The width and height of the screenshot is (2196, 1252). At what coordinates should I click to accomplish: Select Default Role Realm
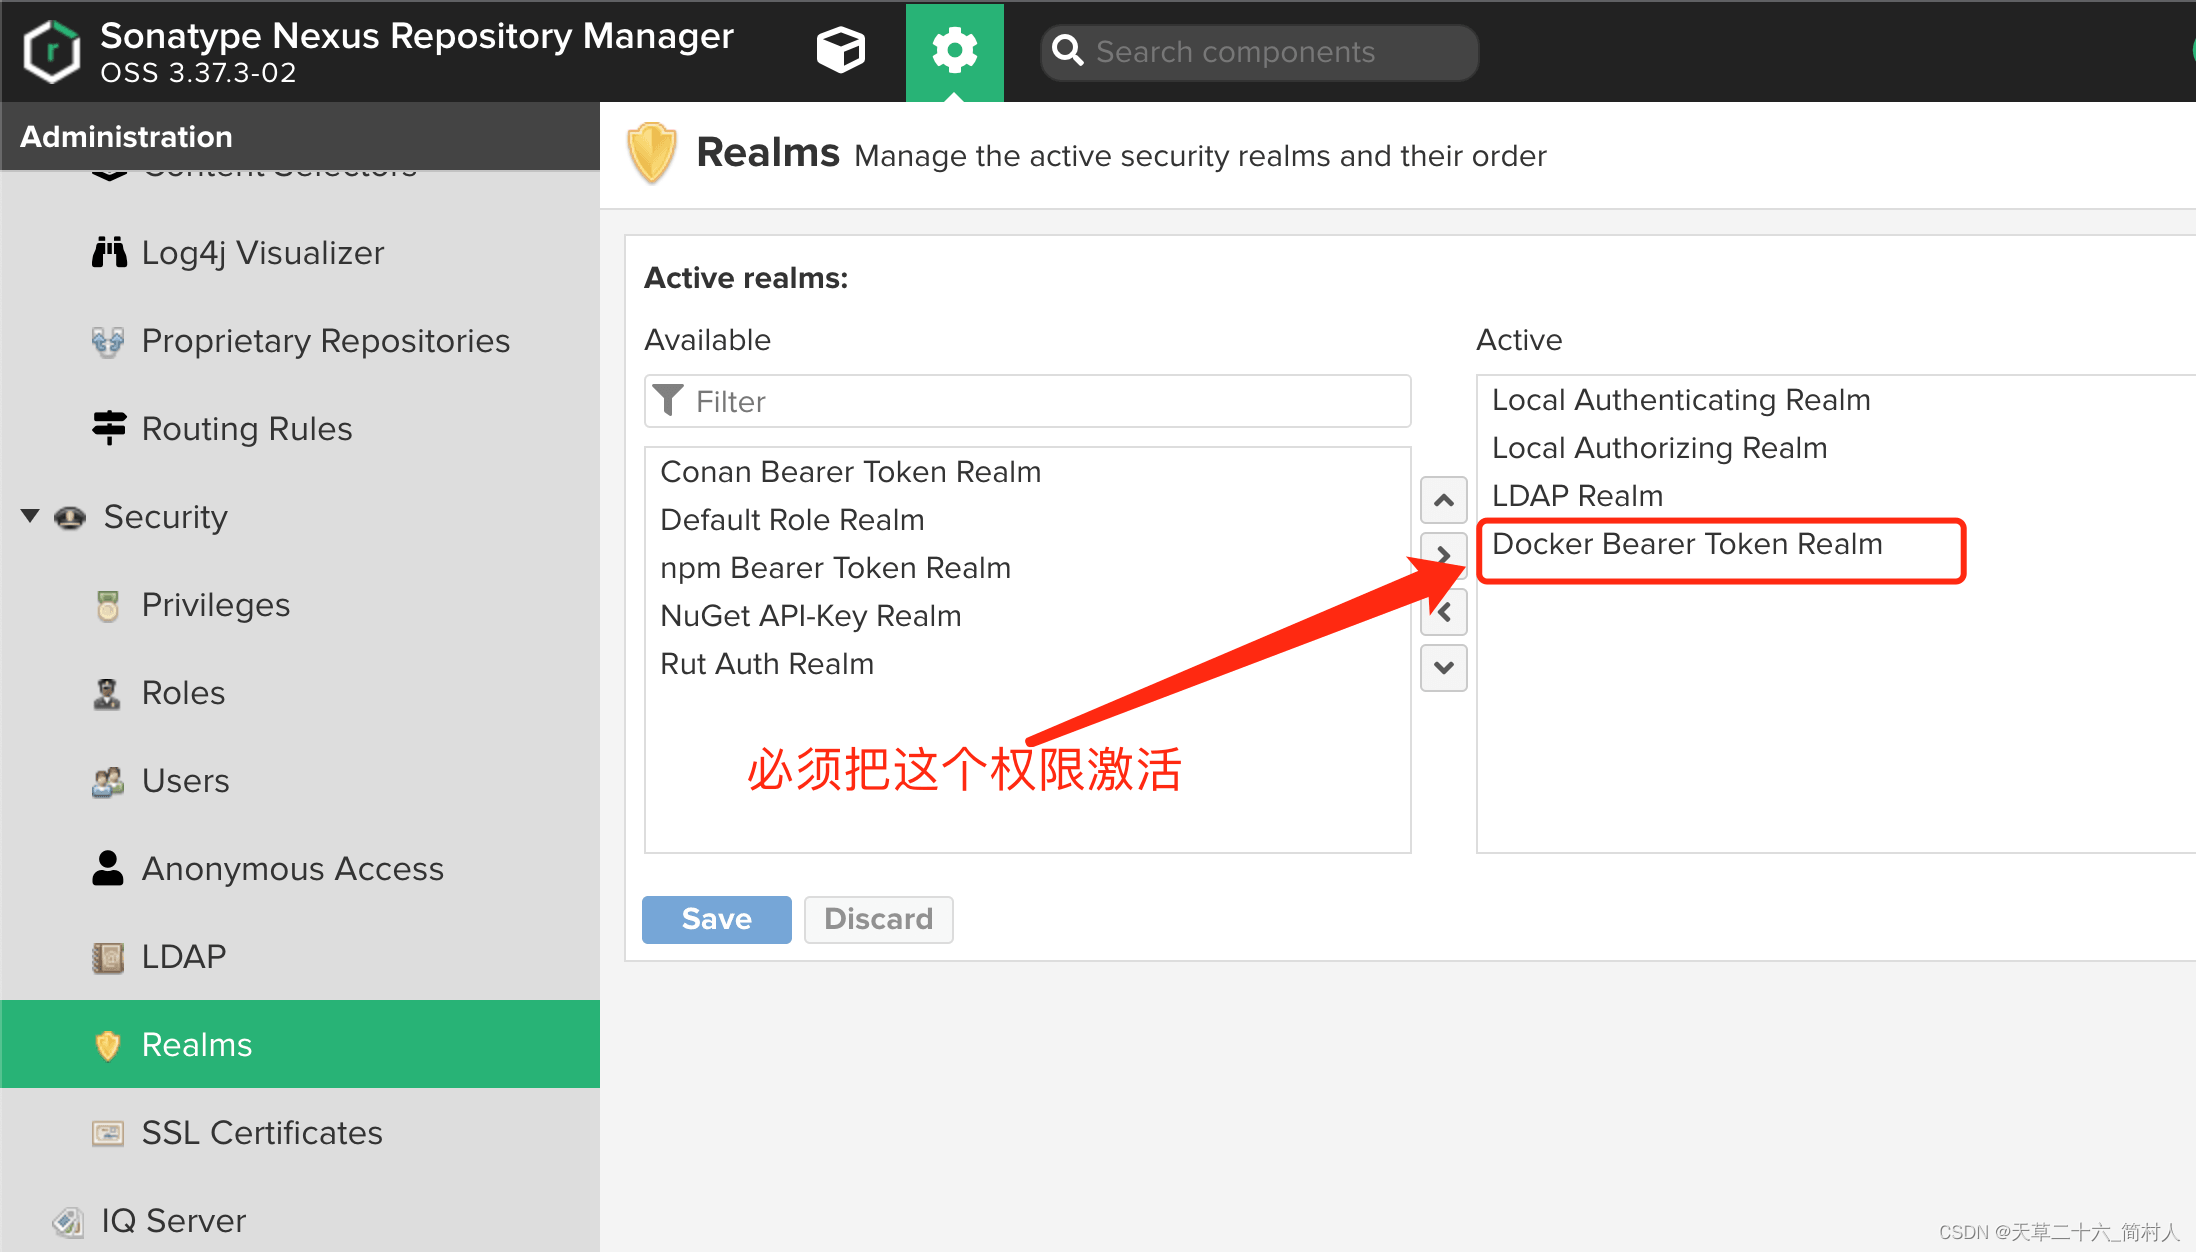[793, 520]
